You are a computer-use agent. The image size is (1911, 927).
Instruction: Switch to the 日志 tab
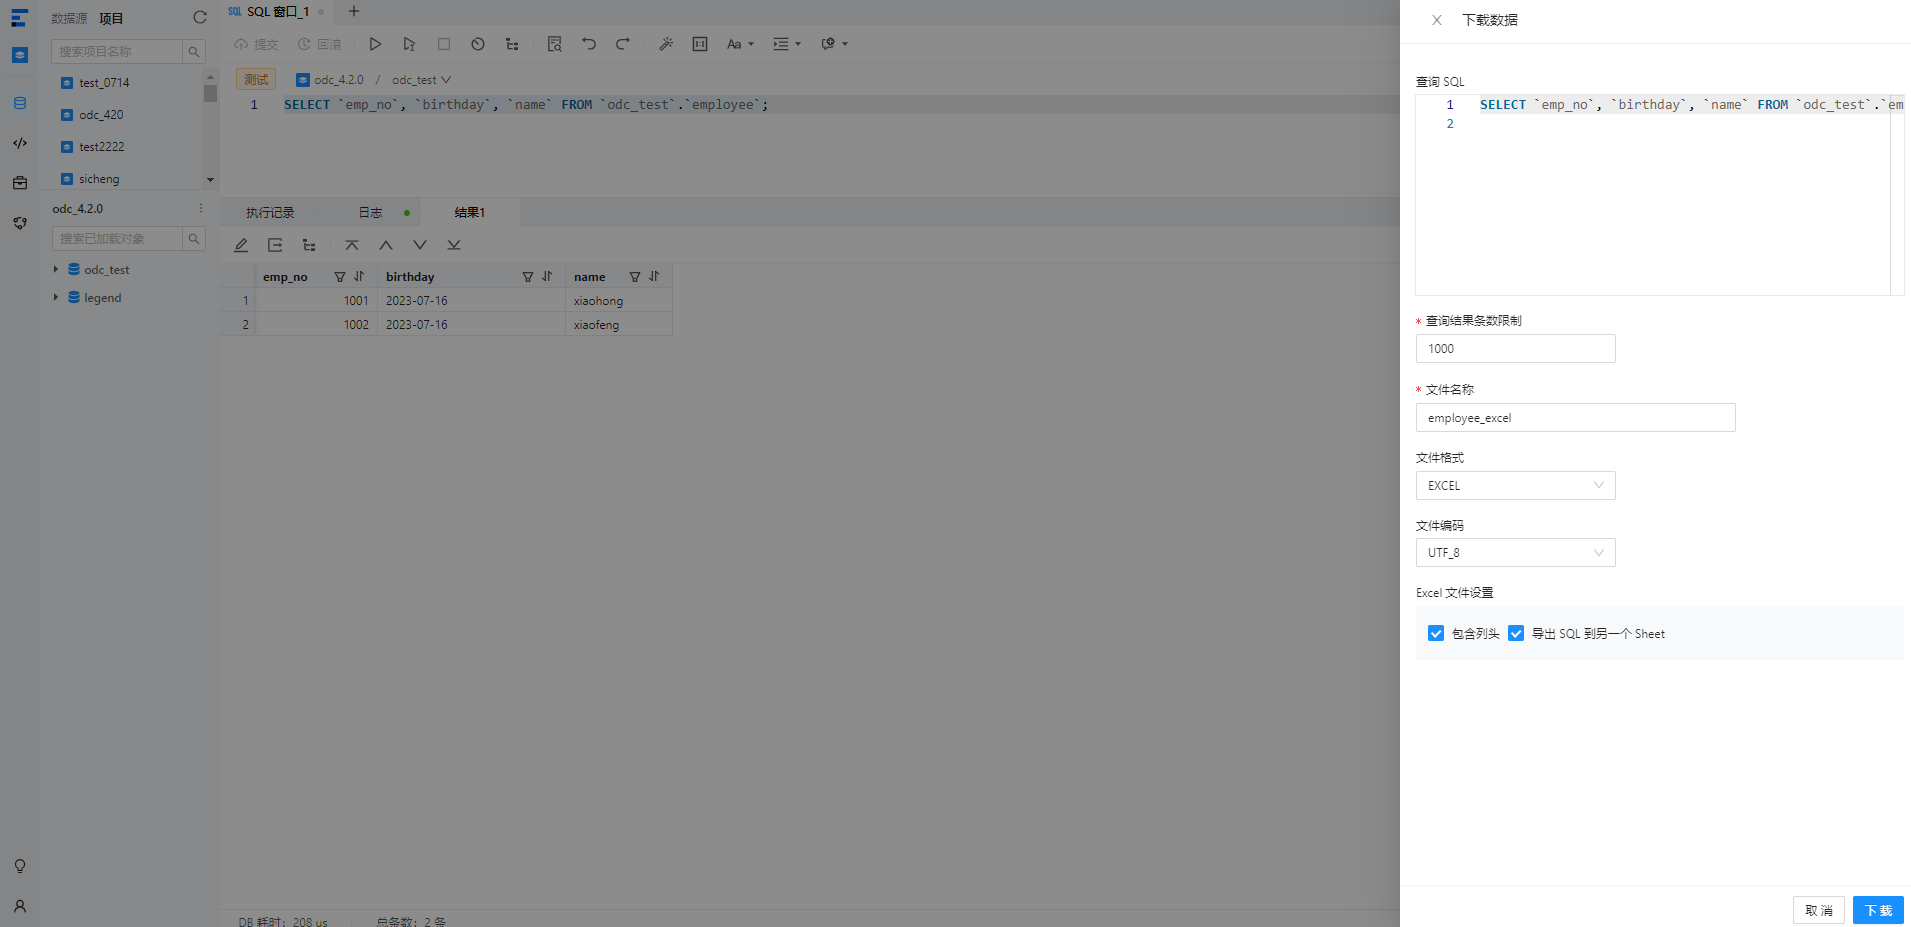pyautogui.click(x=371, y=212)
